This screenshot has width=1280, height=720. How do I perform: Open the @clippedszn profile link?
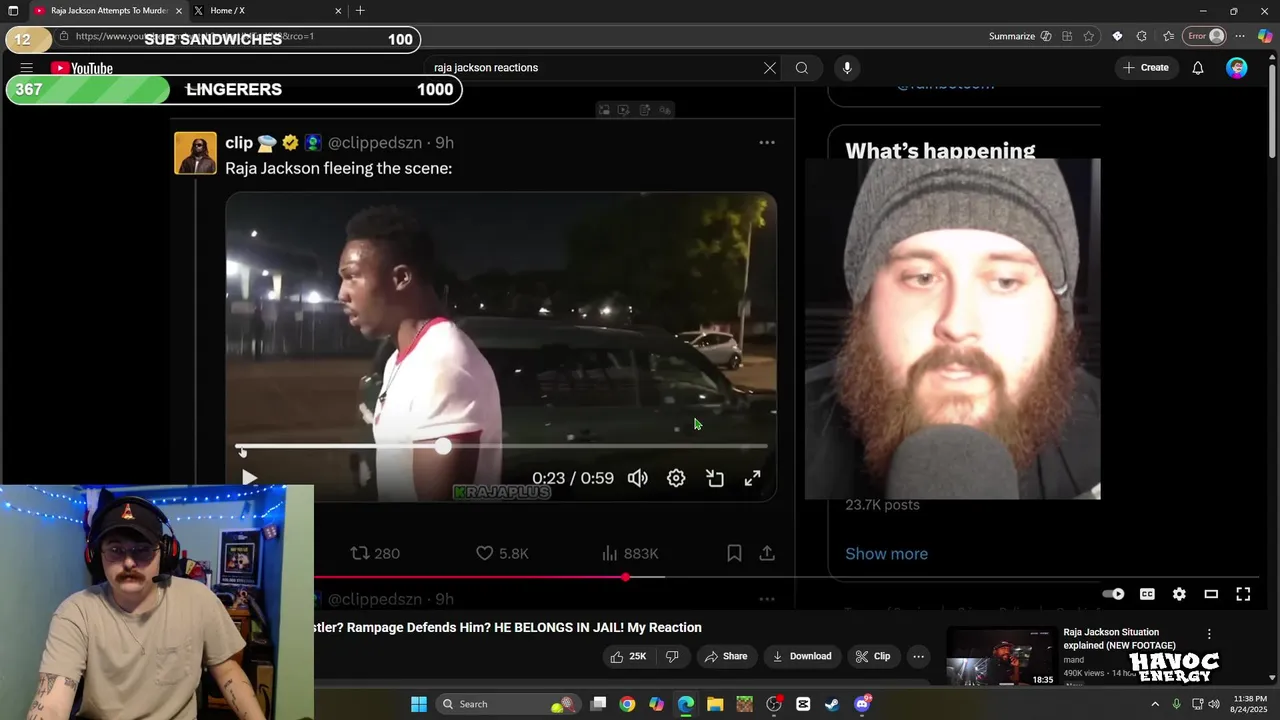click(x=375, y=143)
